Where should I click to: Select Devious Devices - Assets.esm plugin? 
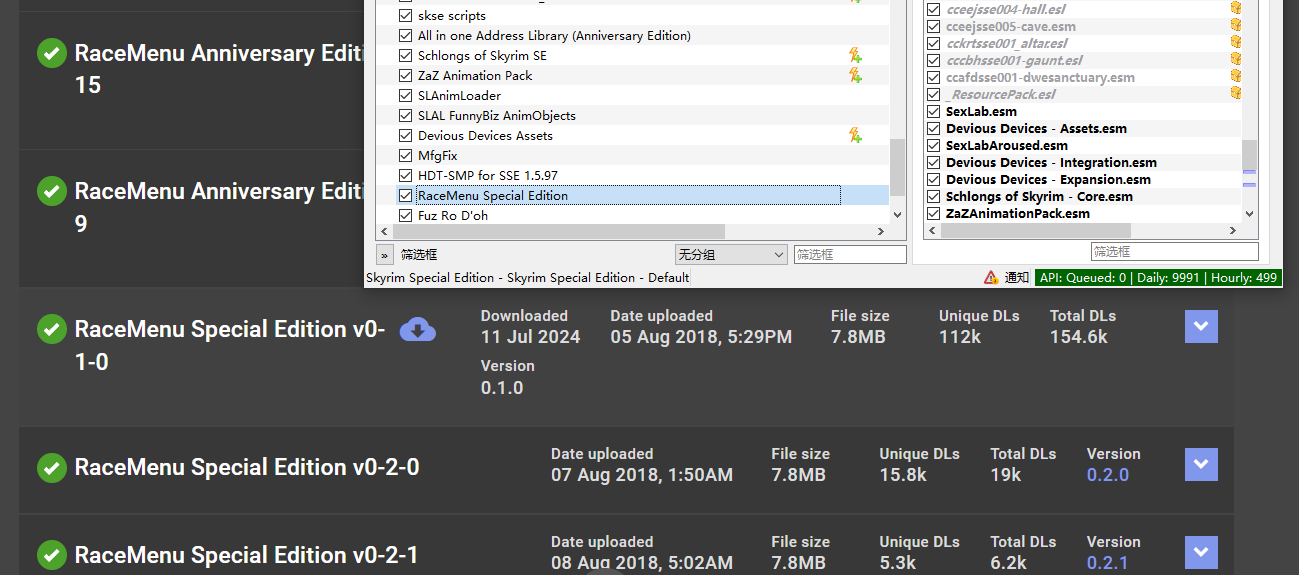click(x=1036, y=129)
